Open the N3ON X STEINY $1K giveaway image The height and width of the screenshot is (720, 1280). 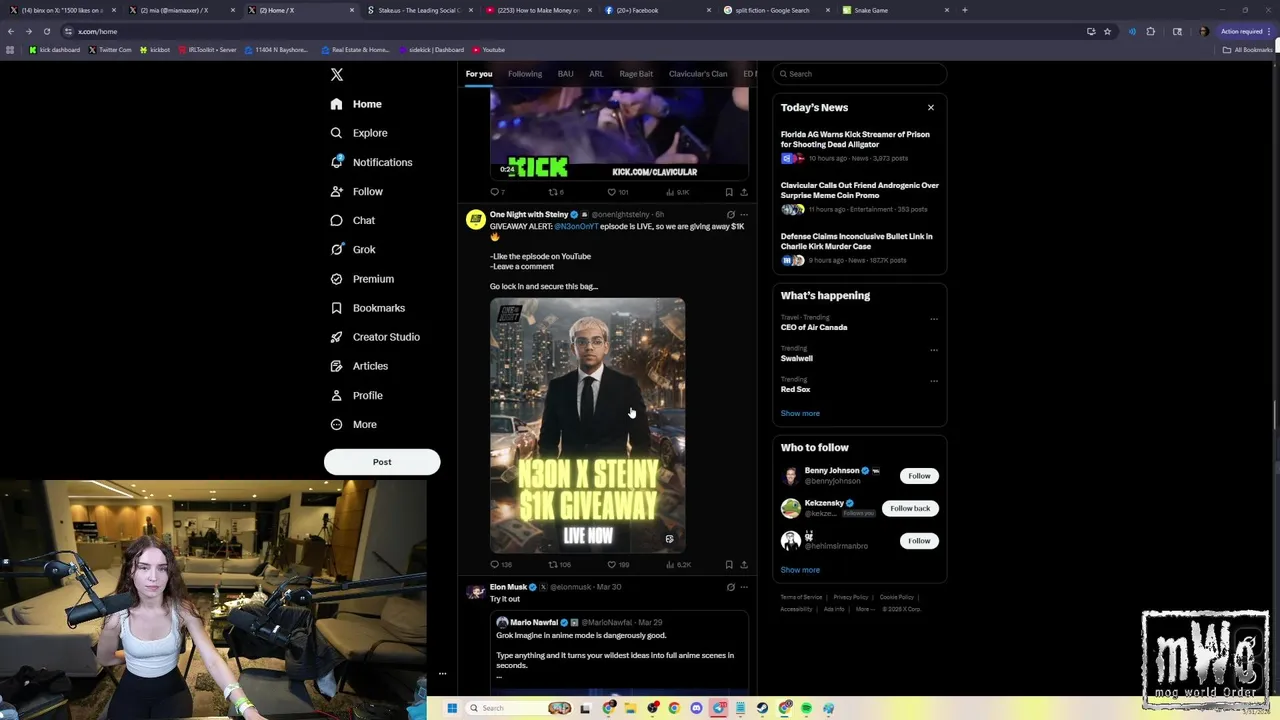pyautogui.click(x=588, y=426)
